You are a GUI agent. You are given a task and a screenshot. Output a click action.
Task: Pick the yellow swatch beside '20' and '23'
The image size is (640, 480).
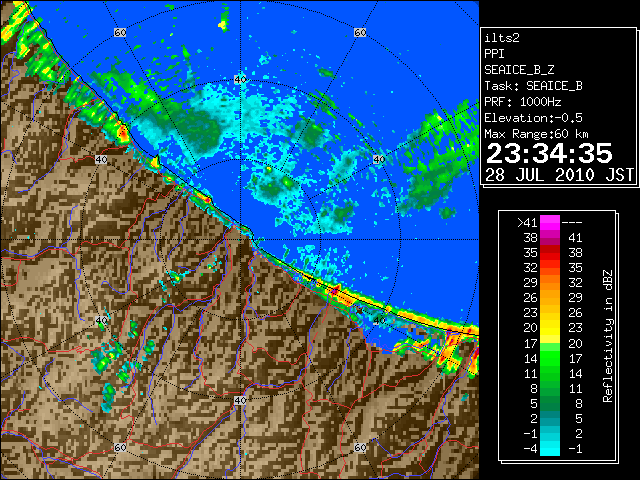(550, 328)
